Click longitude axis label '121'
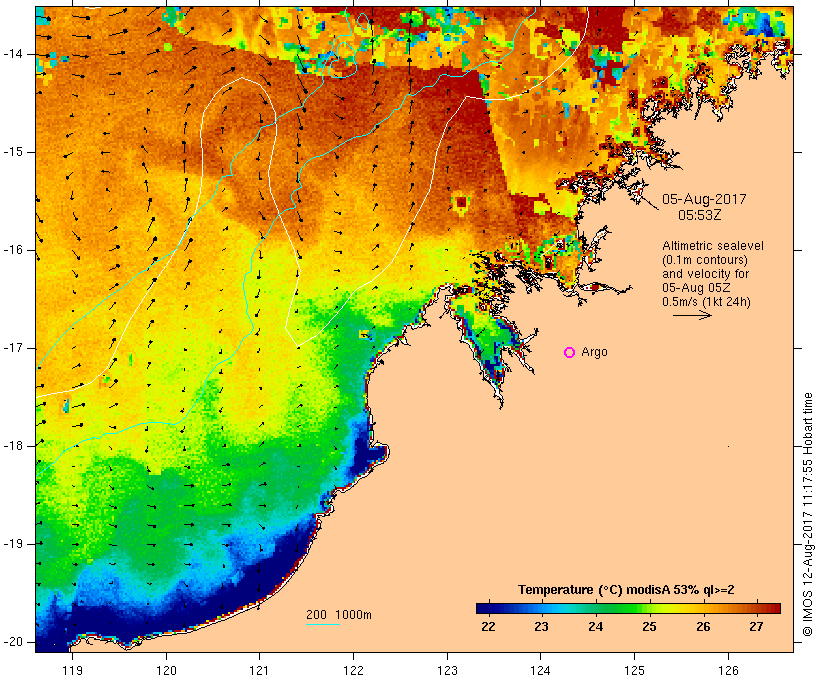The width and height of the screenshot is (820, 680). click(x=259, y=670)
